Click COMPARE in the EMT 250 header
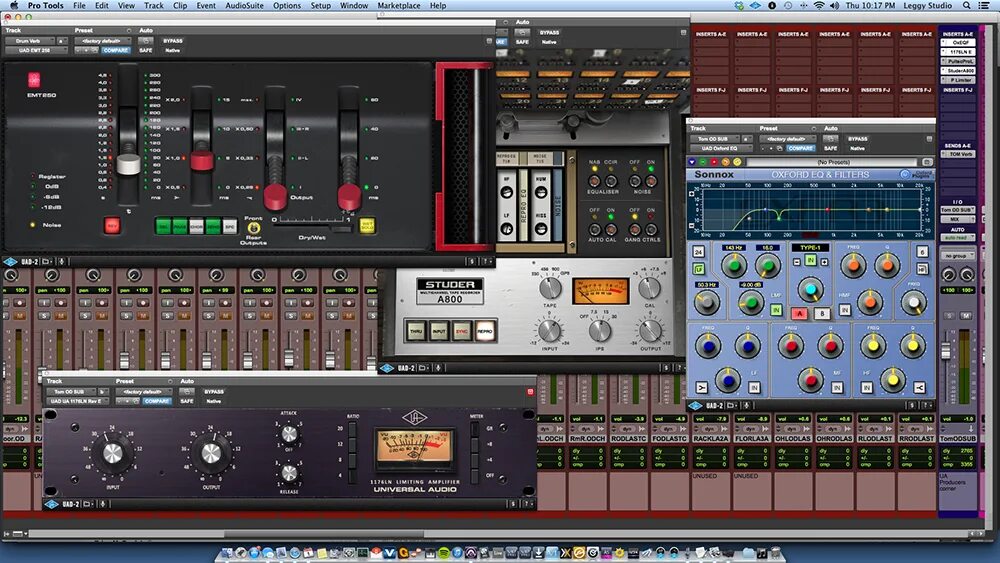Screen dimensions: 1000x563 (115, 50)
